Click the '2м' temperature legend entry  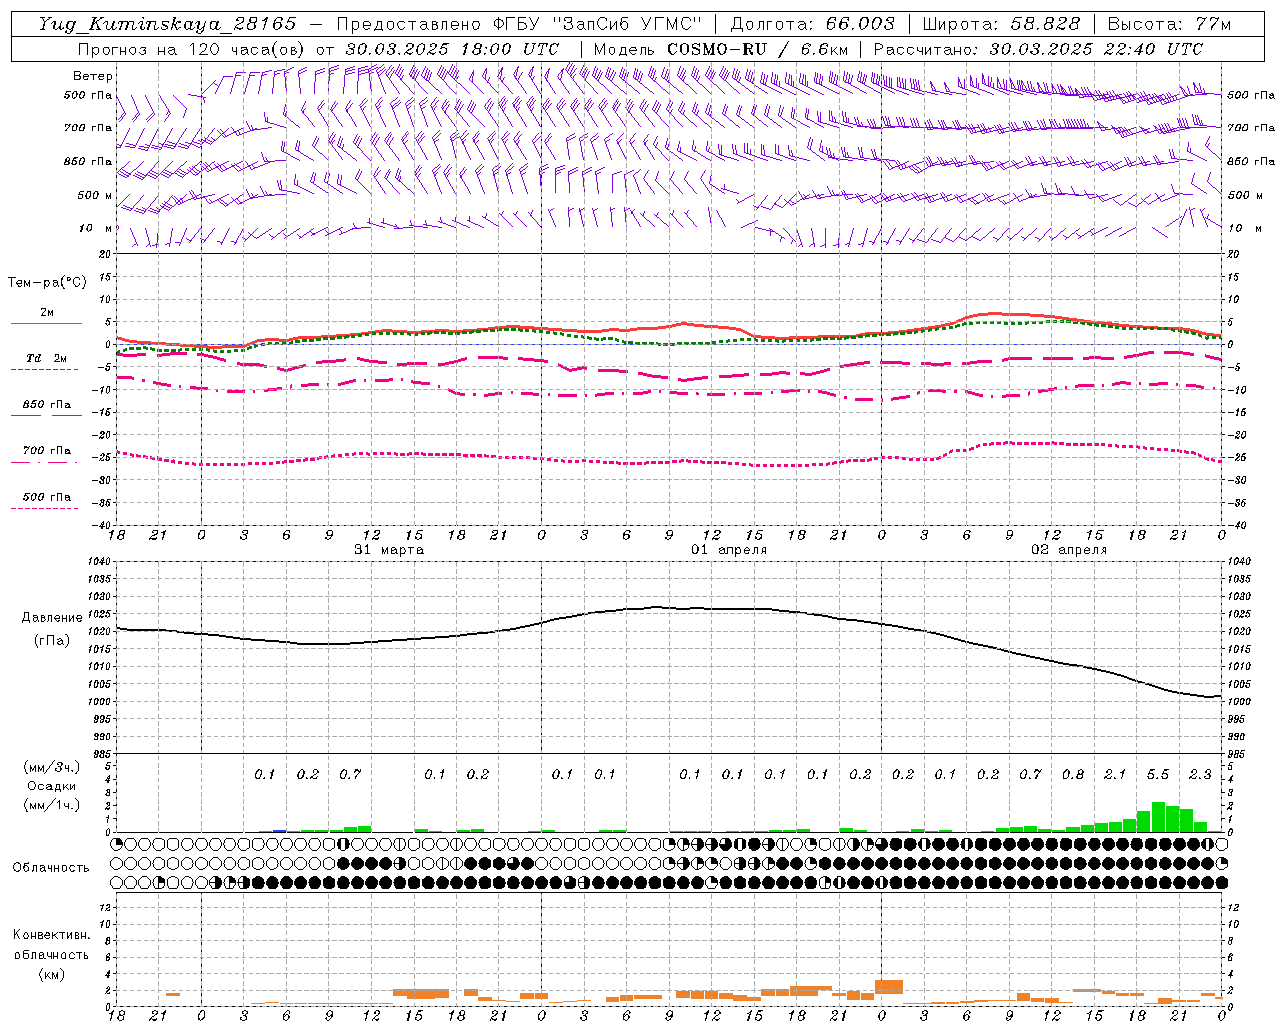pyautogui.click(x=47, y=313)
